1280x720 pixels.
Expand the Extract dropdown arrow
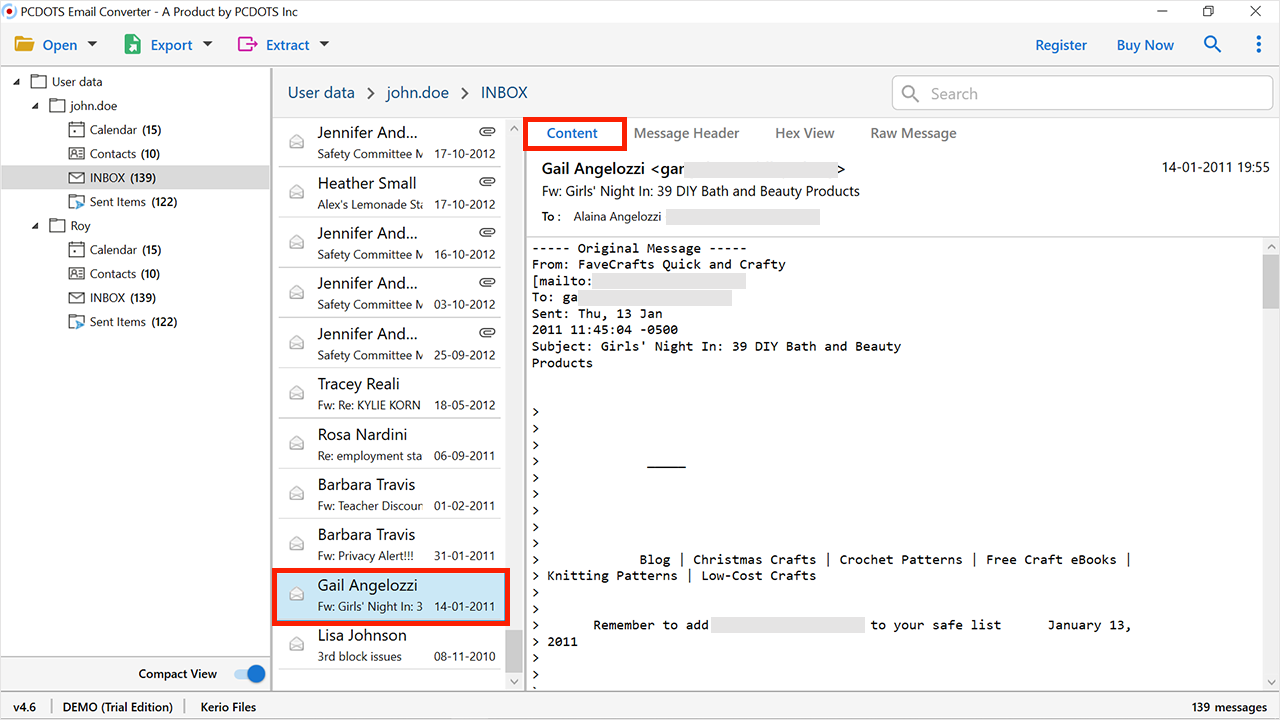(x=324, y=44)
